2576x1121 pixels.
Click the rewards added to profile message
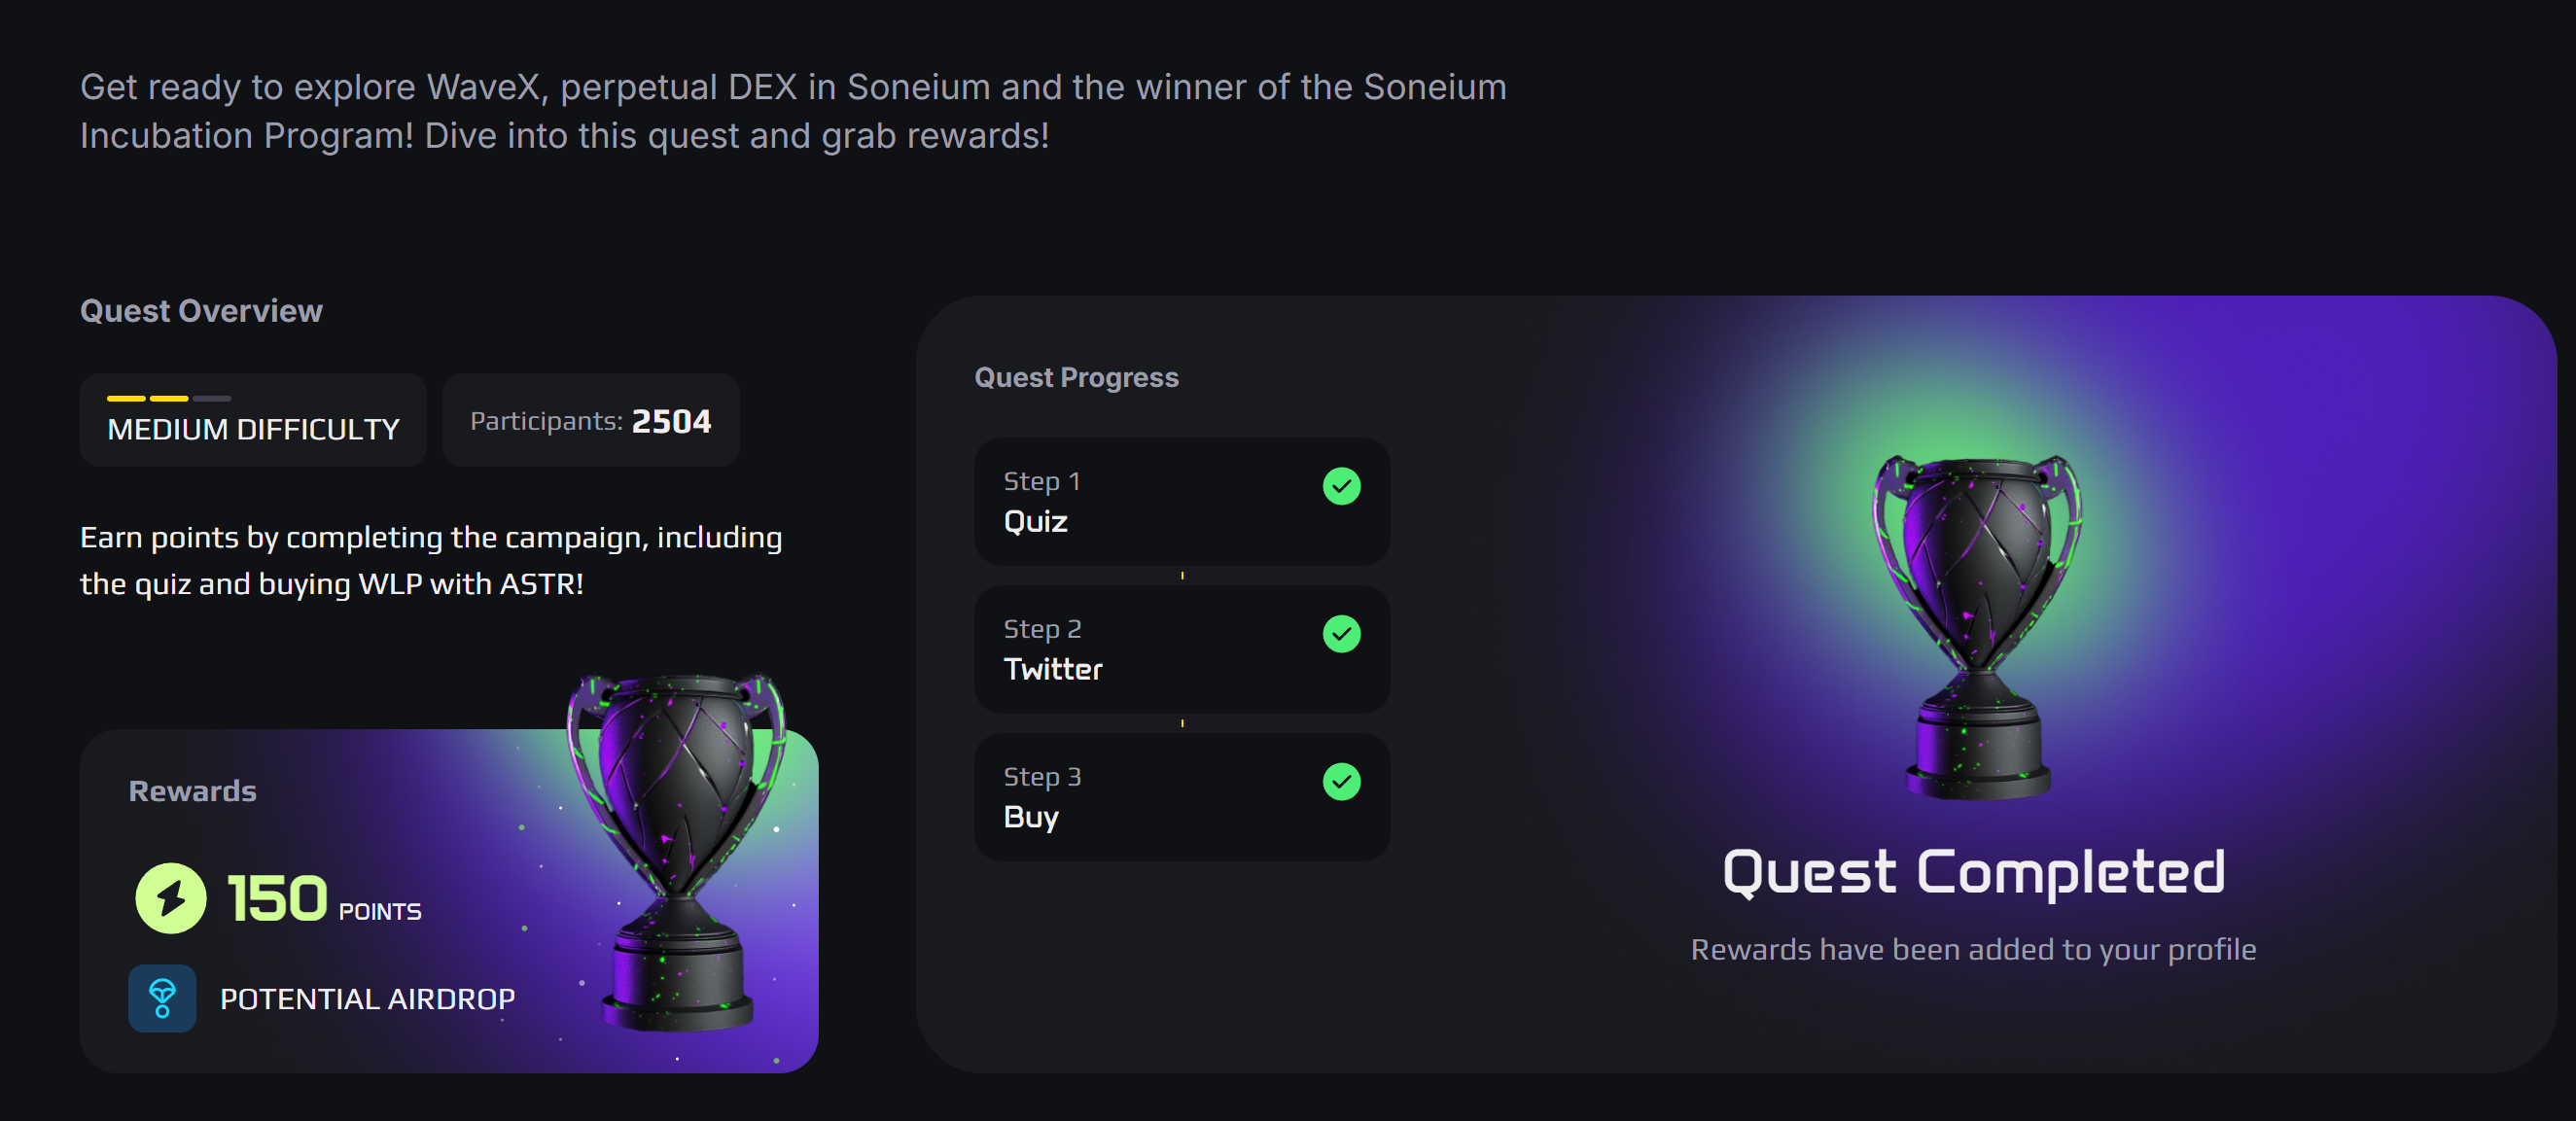[1973, 948]
